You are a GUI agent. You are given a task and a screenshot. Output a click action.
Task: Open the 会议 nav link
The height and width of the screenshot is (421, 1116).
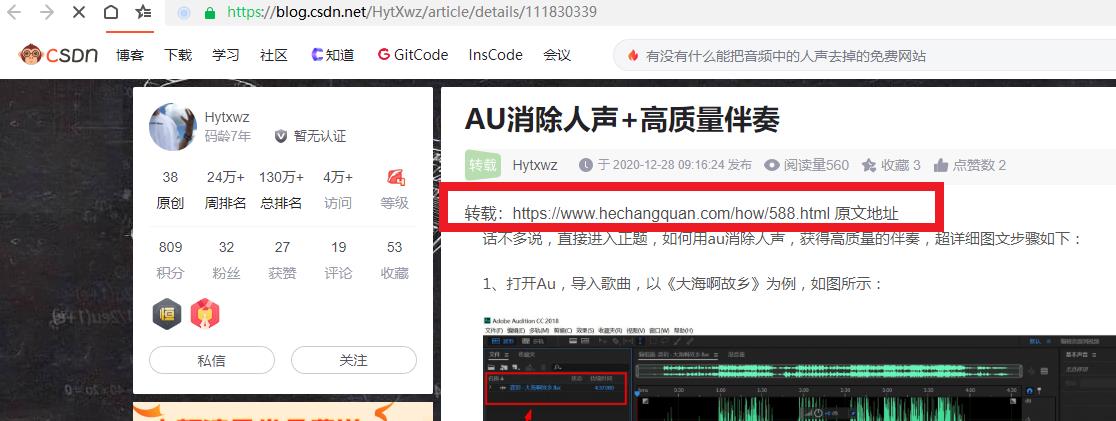[557, 55]
